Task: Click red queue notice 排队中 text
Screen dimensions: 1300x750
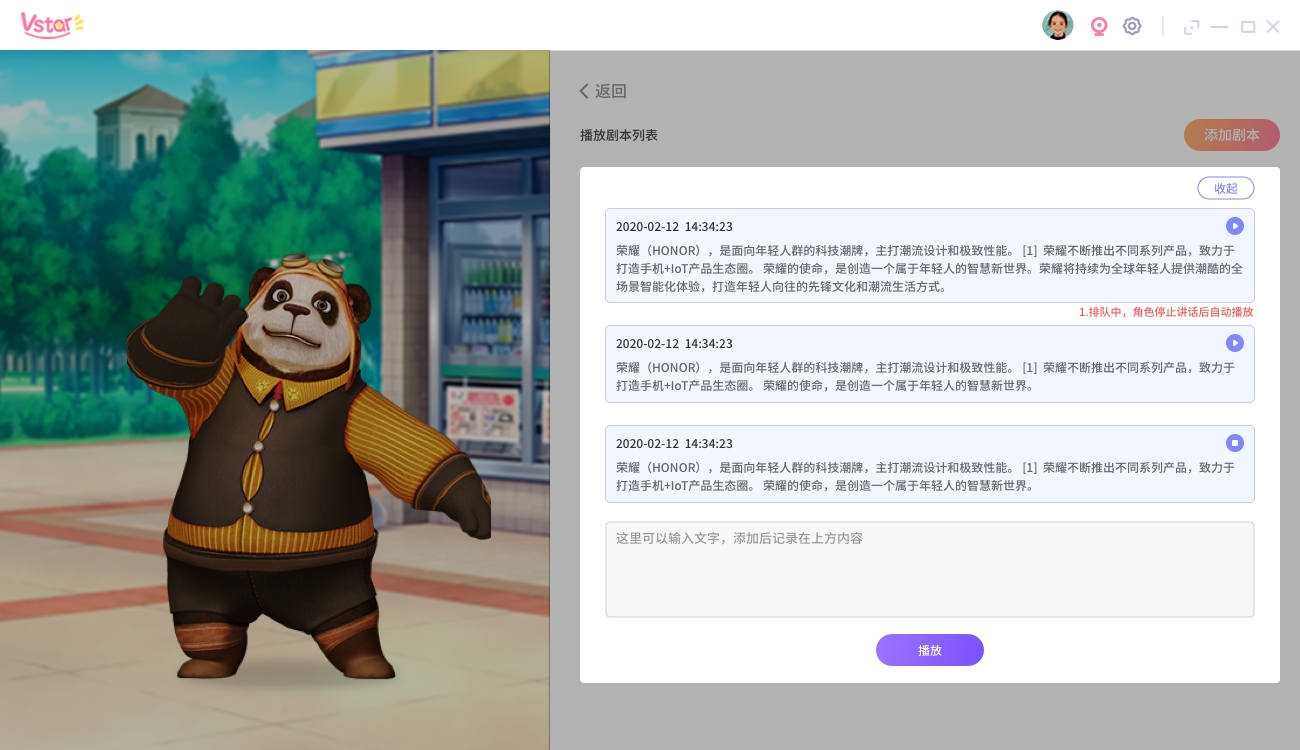Action: point(1165,312)
